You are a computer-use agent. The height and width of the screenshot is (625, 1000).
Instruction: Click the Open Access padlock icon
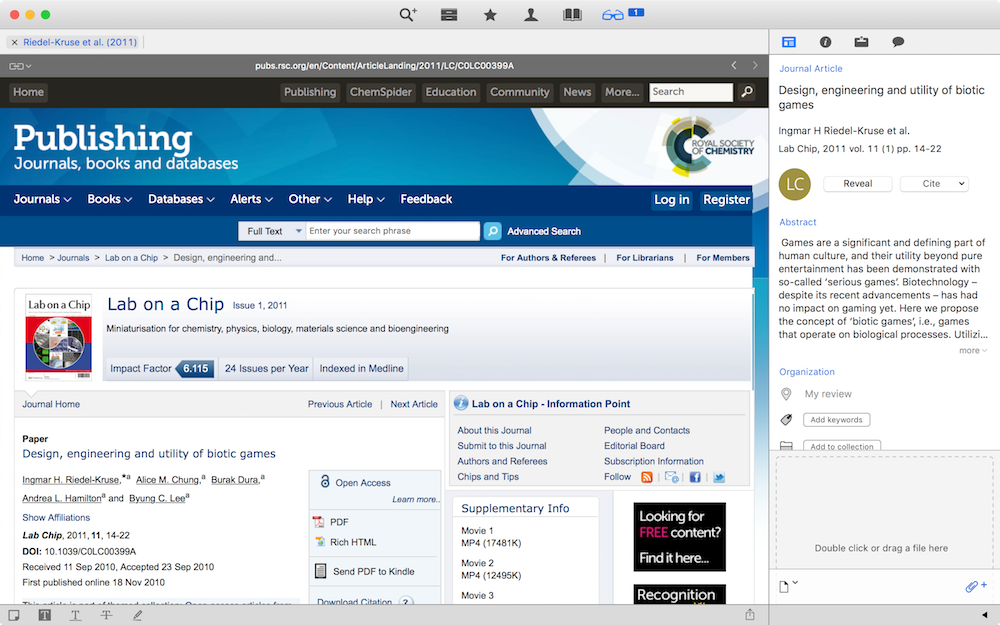[325, 482]
